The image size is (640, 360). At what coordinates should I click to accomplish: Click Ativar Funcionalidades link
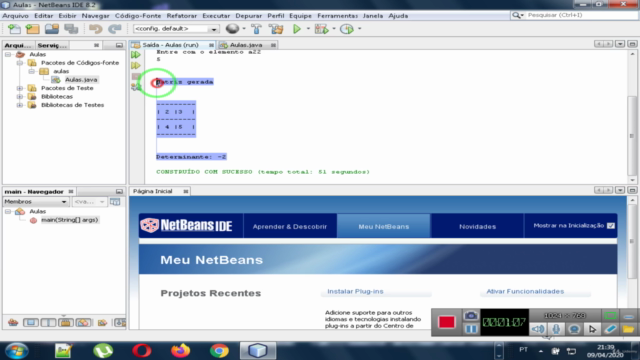[x=525, y=291]
